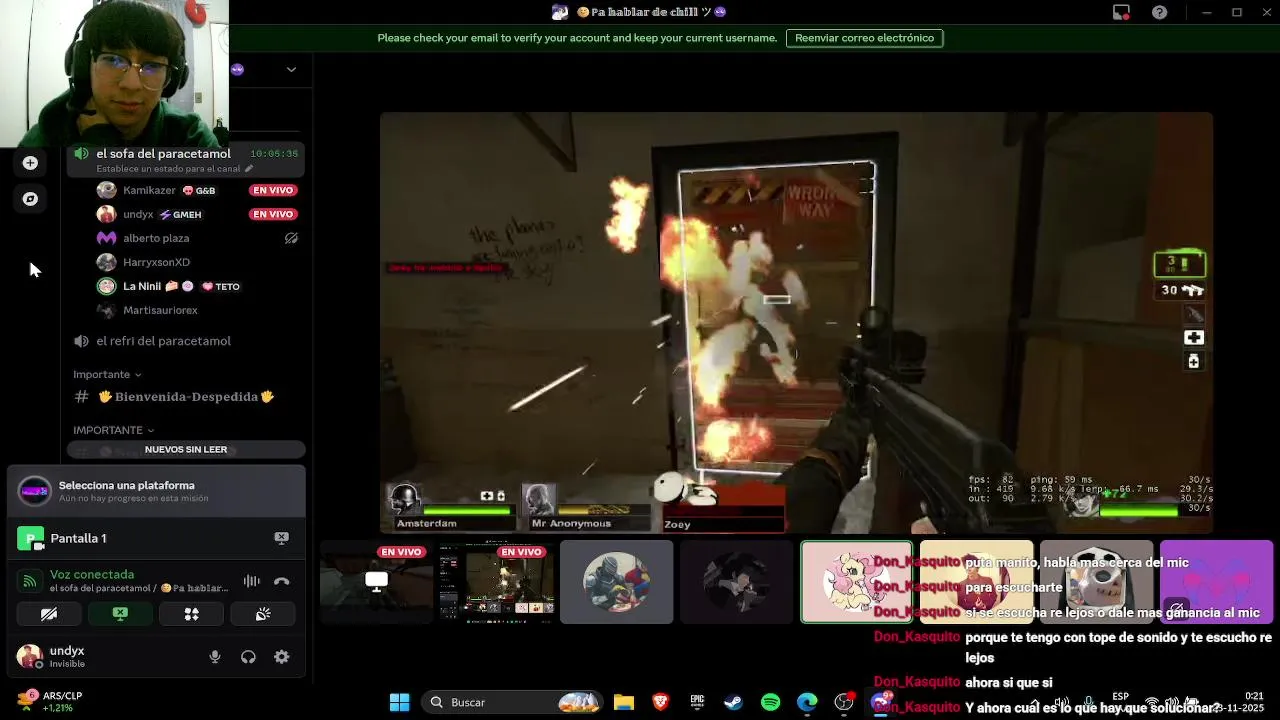Open Epic Games Launcher on taskbar
The width and height of the screenshot is (1280, 720).
pos(697,702)
